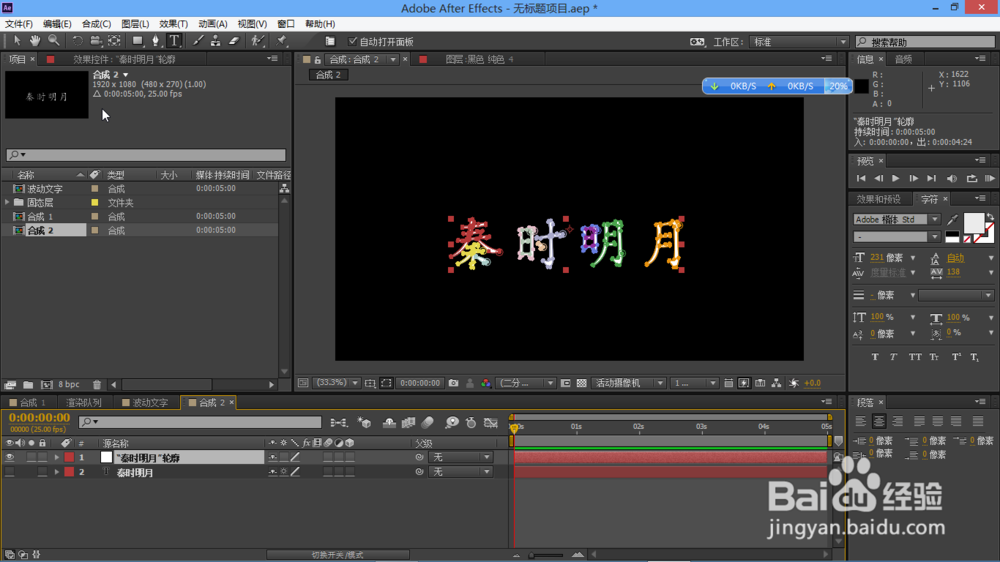This screenshot has height=562, width=1000.
Task: Toggle the motion blur enable icon in timeline
Action: 428,422
